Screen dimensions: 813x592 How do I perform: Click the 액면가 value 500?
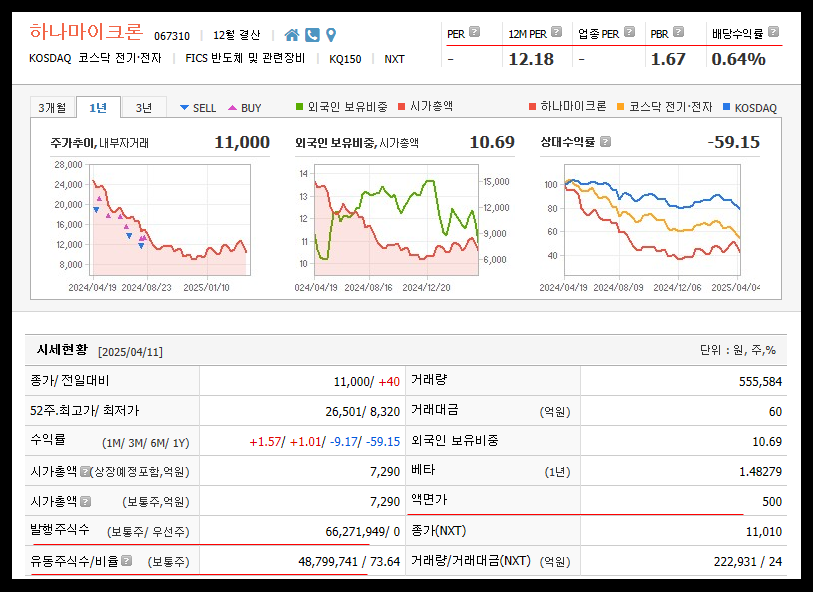772,502
